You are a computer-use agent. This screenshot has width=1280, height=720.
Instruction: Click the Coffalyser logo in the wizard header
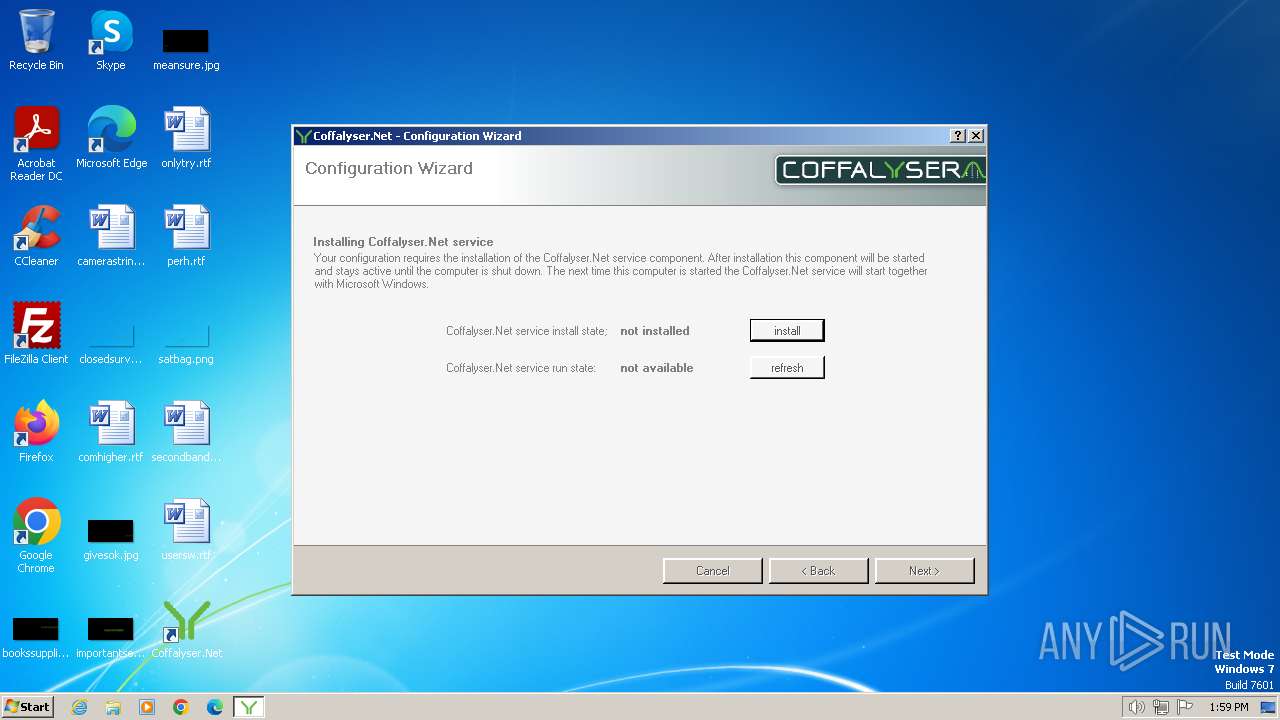tap(880, 170)
